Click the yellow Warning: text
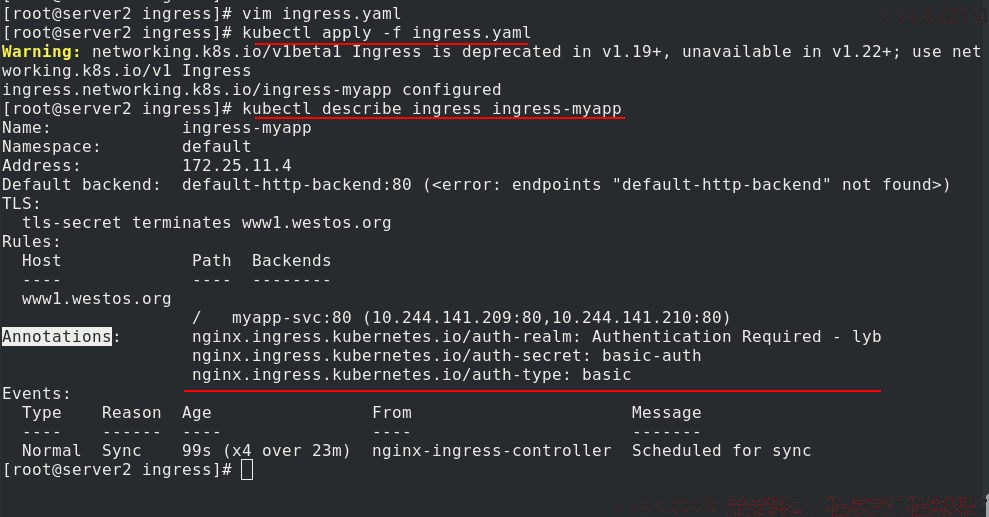 (42, 52)
